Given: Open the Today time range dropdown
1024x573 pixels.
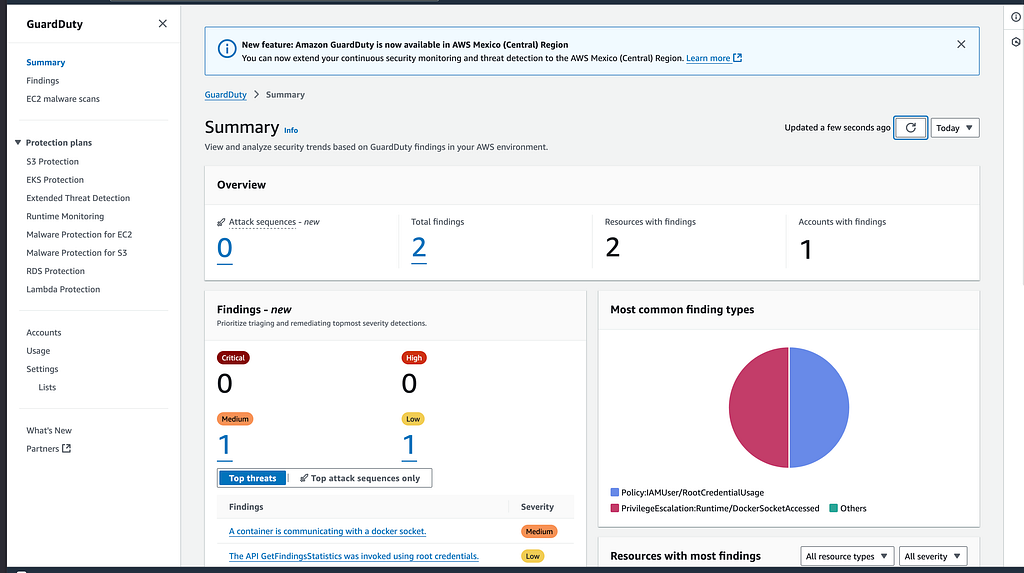Looking at the screenshot, I should (x=955, y=128).
